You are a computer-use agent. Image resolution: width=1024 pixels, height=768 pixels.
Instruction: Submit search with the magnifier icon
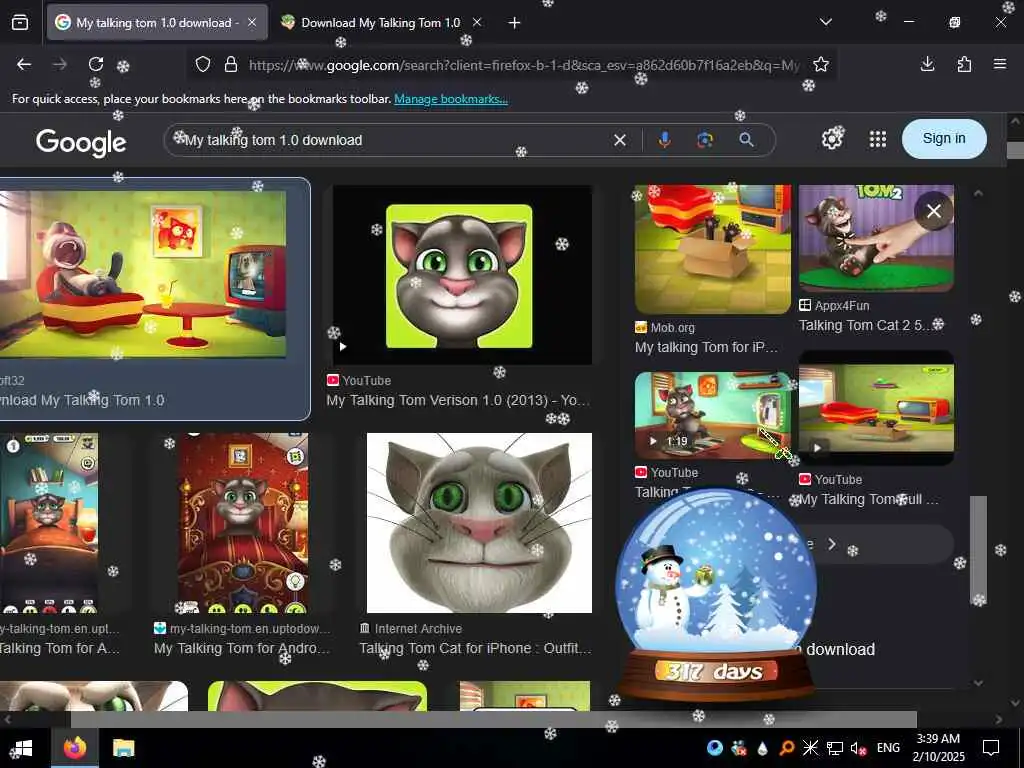746,140
